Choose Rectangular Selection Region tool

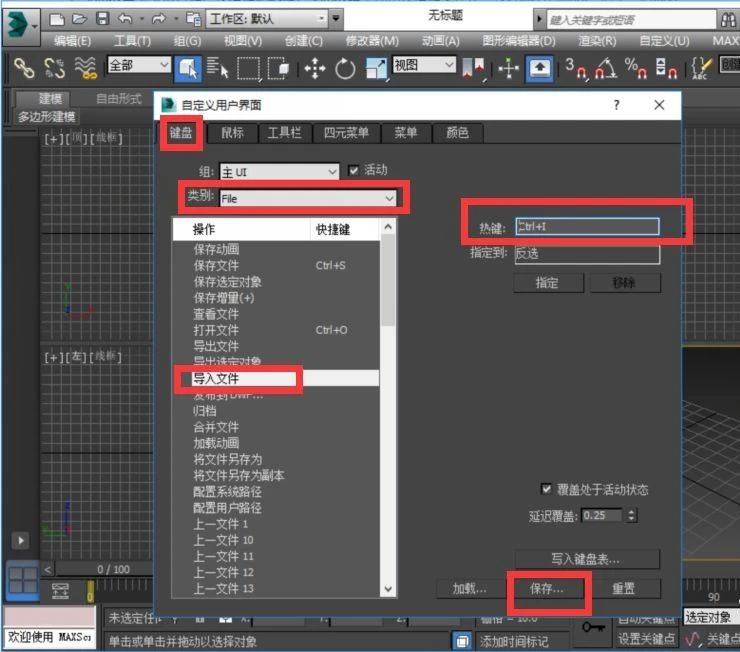coord(248,68)
